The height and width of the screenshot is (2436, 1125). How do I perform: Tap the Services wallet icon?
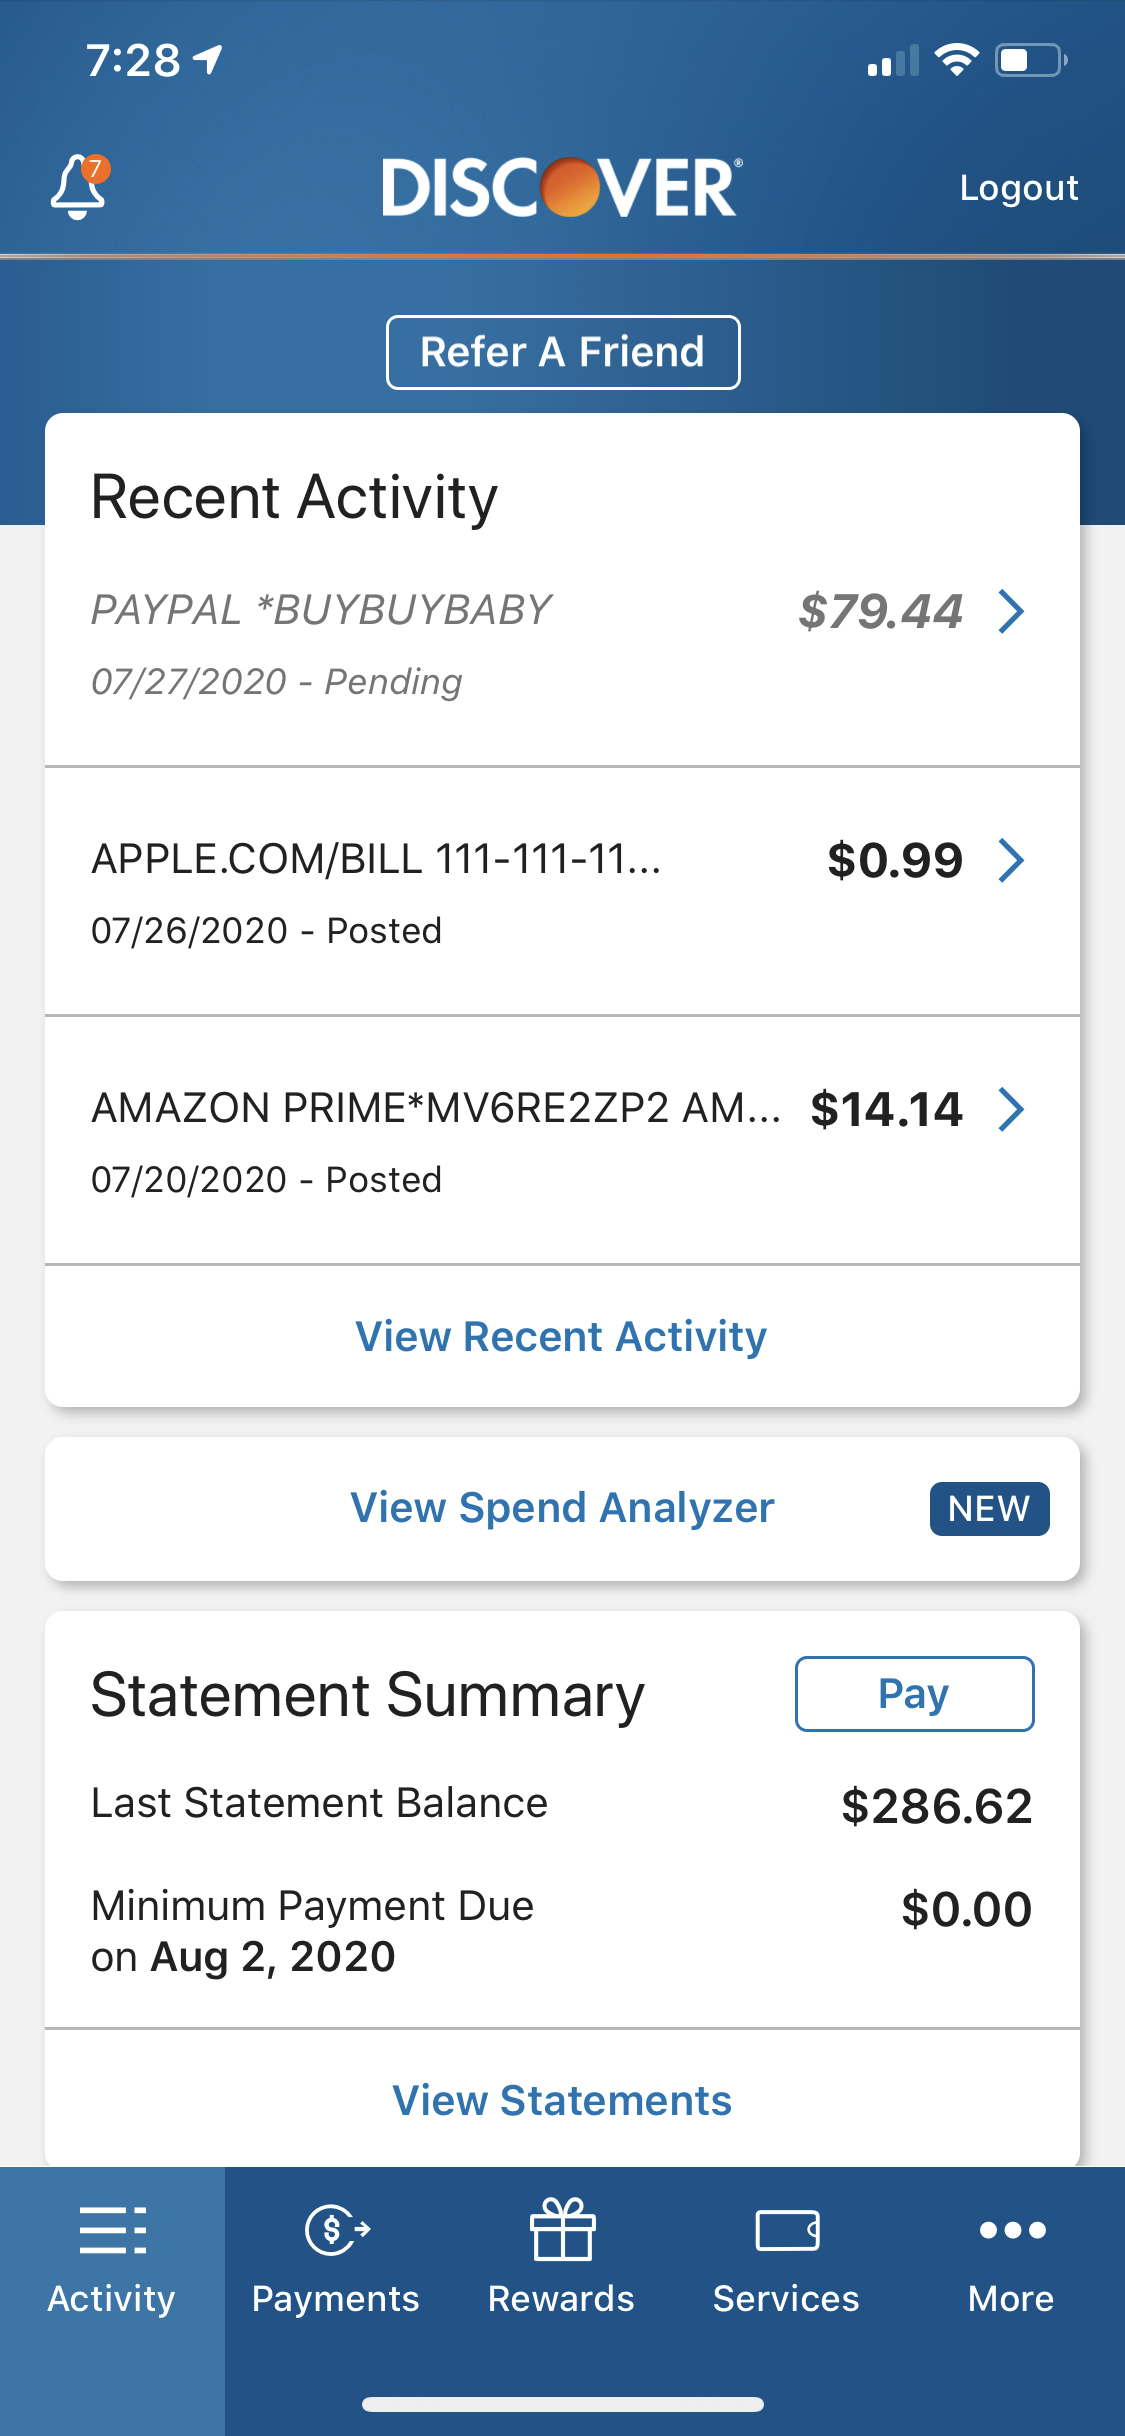pyautogui.click(x=787, y=2230)
